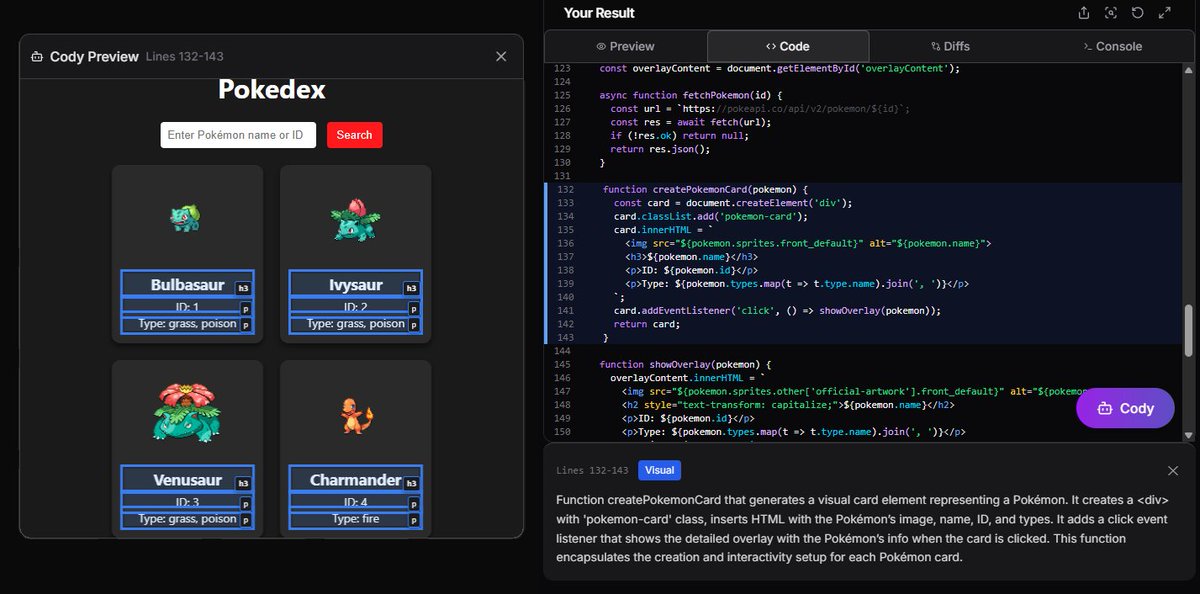
Task: Click the Enter Pokémon name or ID field
Action: 238,135
